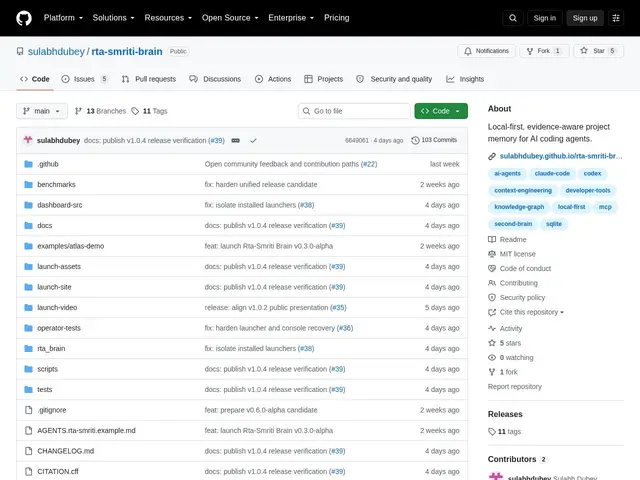Open the main branch selector dropdown
640x480 pixels.
(42, 111)
